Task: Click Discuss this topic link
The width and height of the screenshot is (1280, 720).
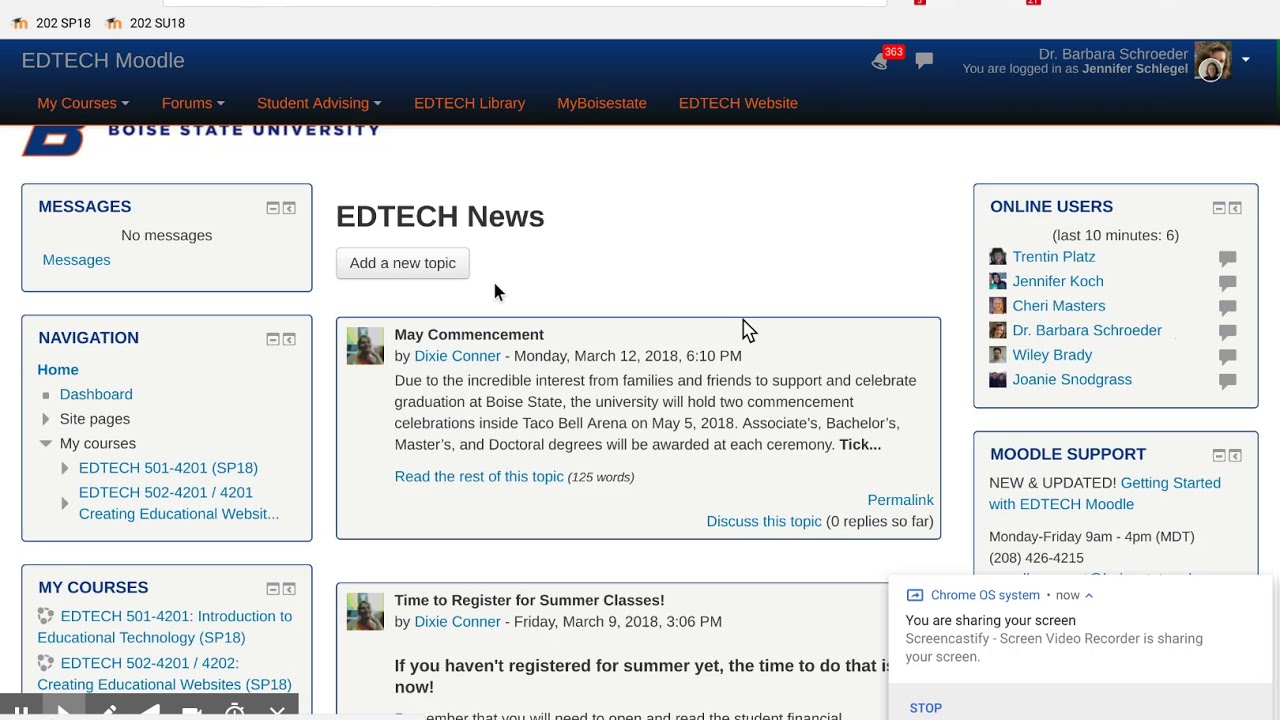Action: pyautogui.click(x=764, y=521)
